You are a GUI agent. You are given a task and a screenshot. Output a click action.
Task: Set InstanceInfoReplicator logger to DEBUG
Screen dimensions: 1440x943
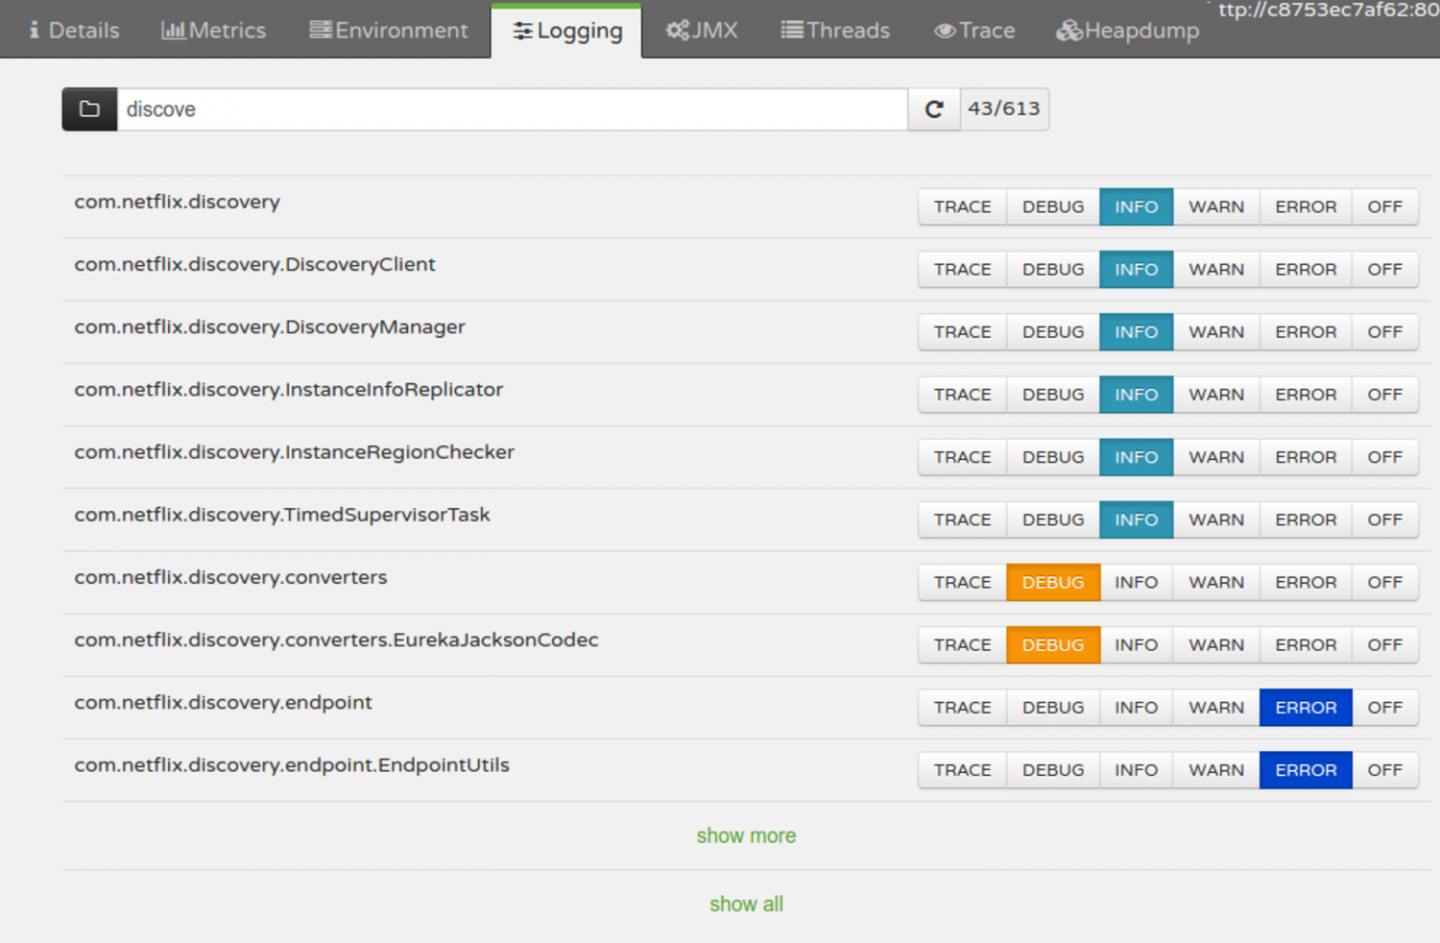pyautogui.click(x=1053, y=395)
